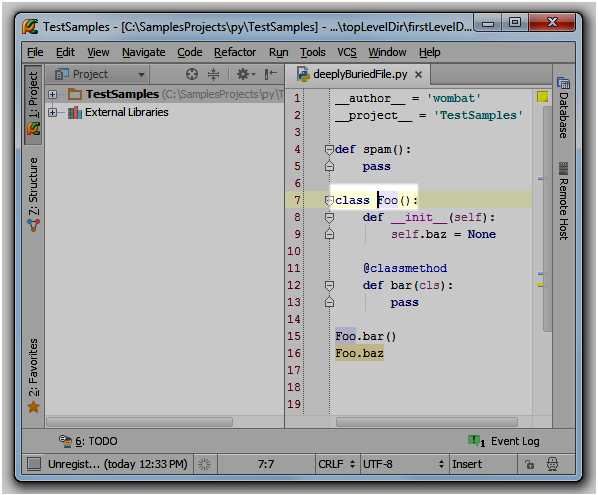The height and width of the screenshot is (495, 598).
Task: Expand the External Libraries tree node
Action: coord(53,112)
